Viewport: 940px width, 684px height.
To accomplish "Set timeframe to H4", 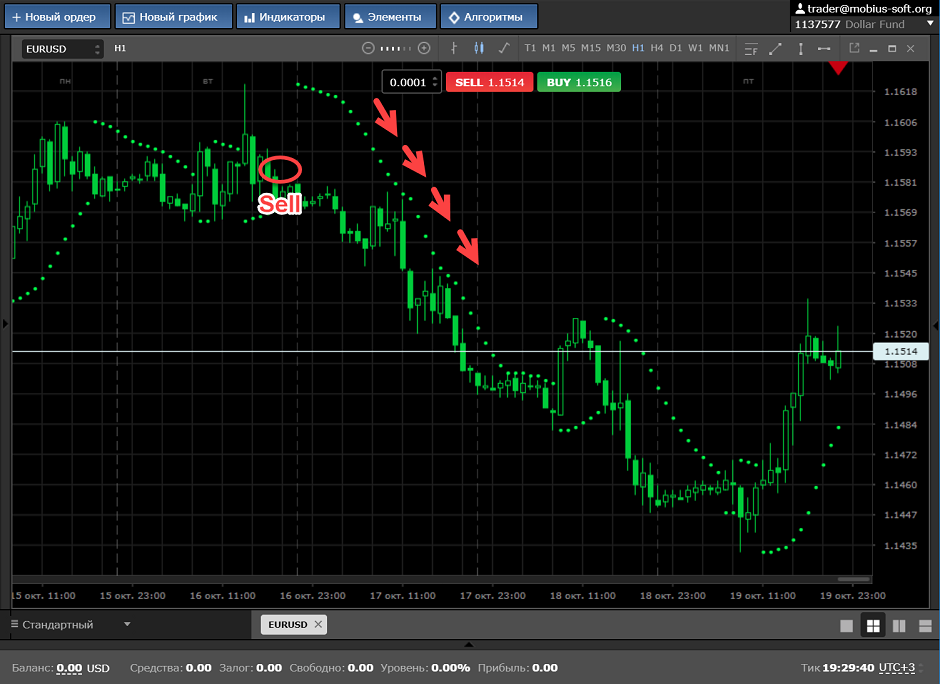I will [657, 48].
